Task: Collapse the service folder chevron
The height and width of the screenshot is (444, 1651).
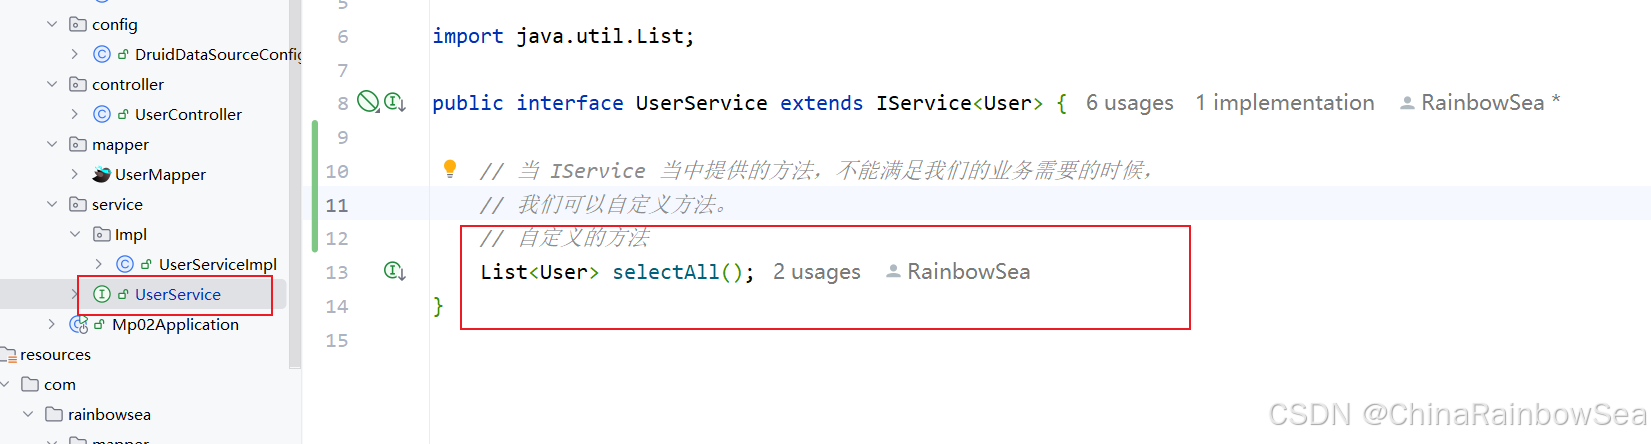Action: click(x=52, y=204)
